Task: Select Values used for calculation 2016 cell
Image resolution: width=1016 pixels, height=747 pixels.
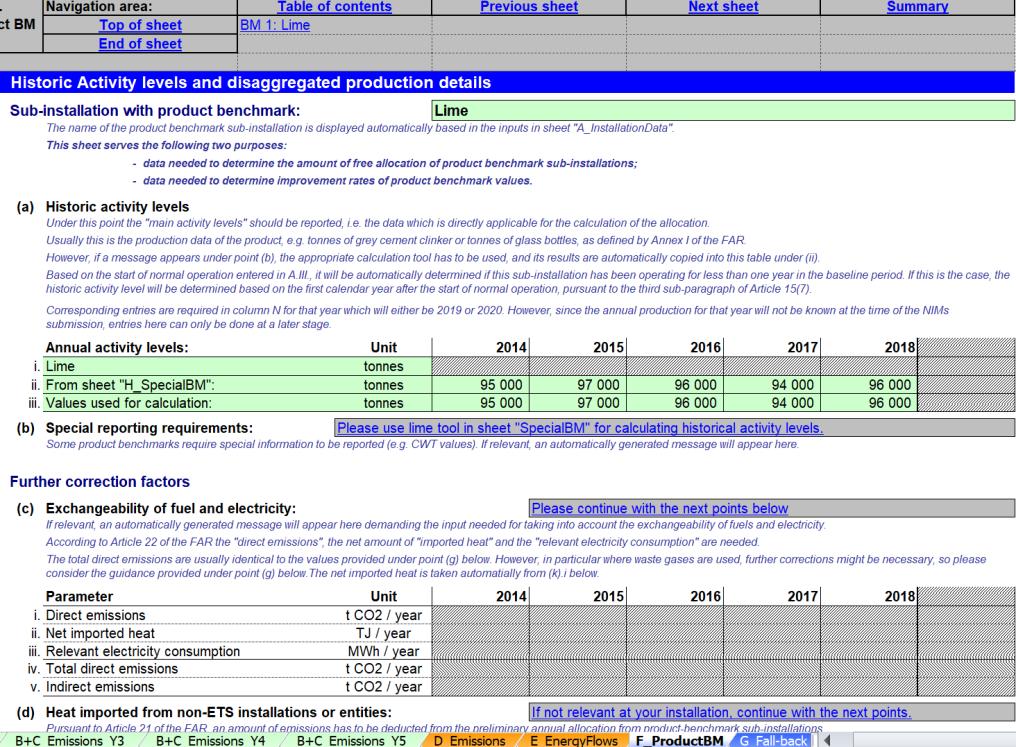Action: (675, 403)
